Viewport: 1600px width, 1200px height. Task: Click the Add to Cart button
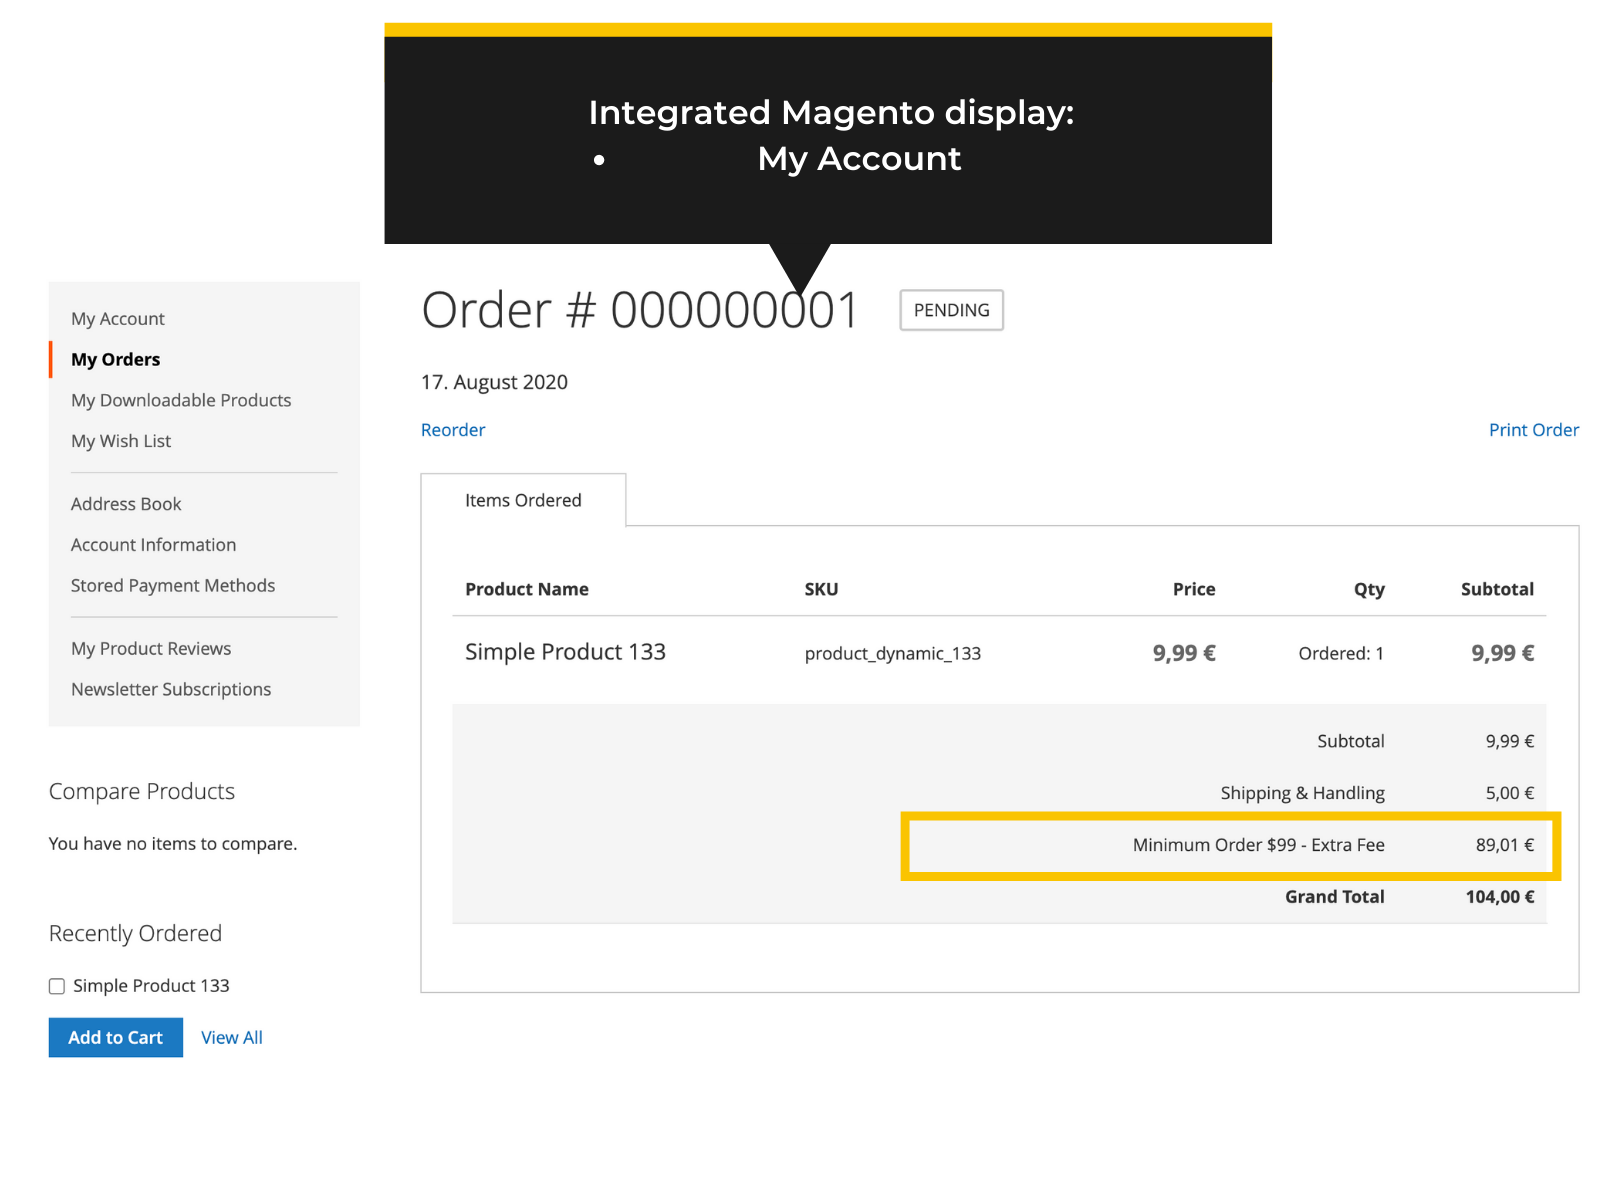coord(115,1037)
